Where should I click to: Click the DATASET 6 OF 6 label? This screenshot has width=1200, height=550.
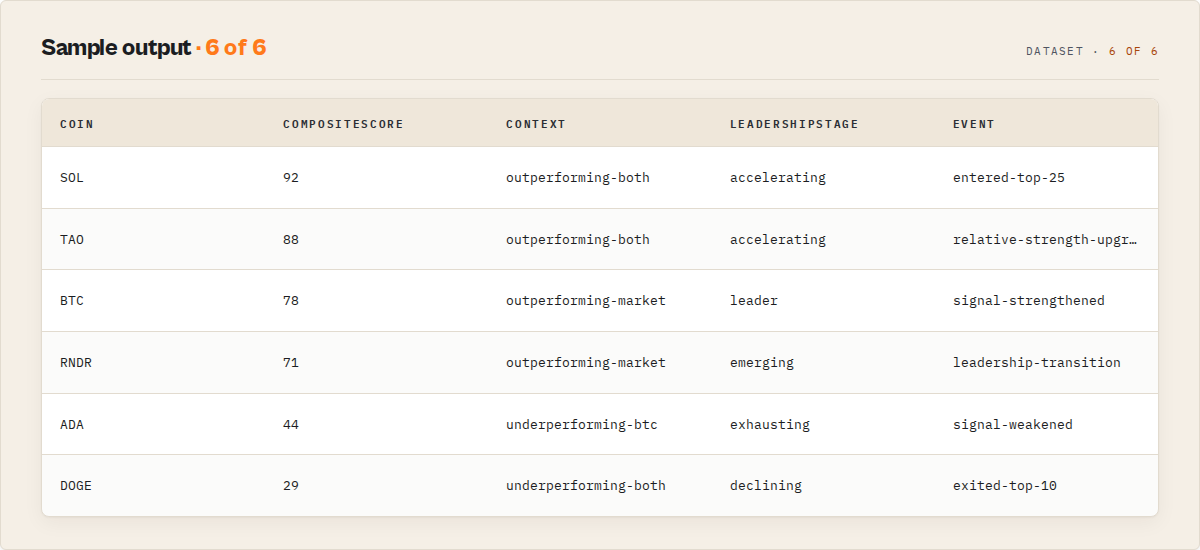point(1092,51)
